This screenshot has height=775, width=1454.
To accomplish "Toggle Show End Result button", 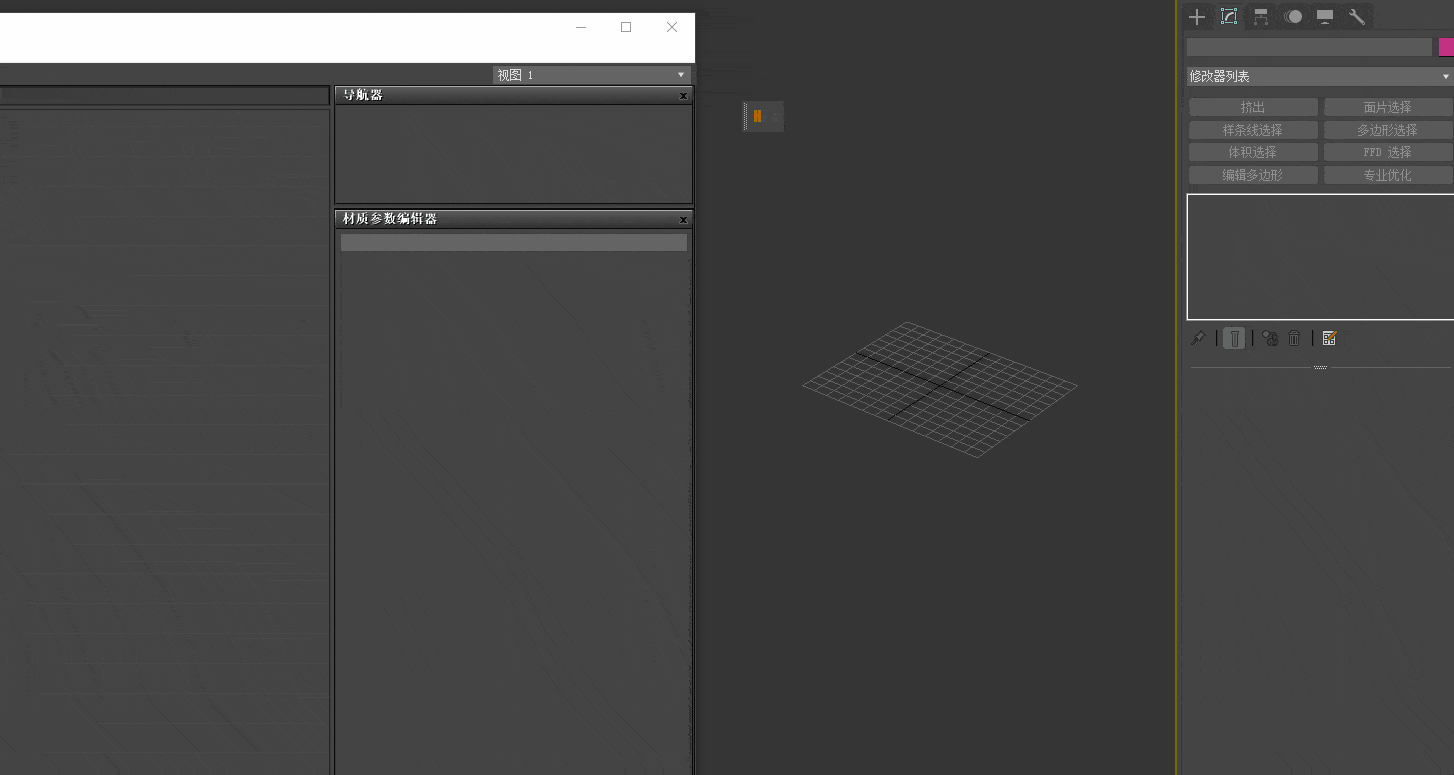I will (1234, 339).
